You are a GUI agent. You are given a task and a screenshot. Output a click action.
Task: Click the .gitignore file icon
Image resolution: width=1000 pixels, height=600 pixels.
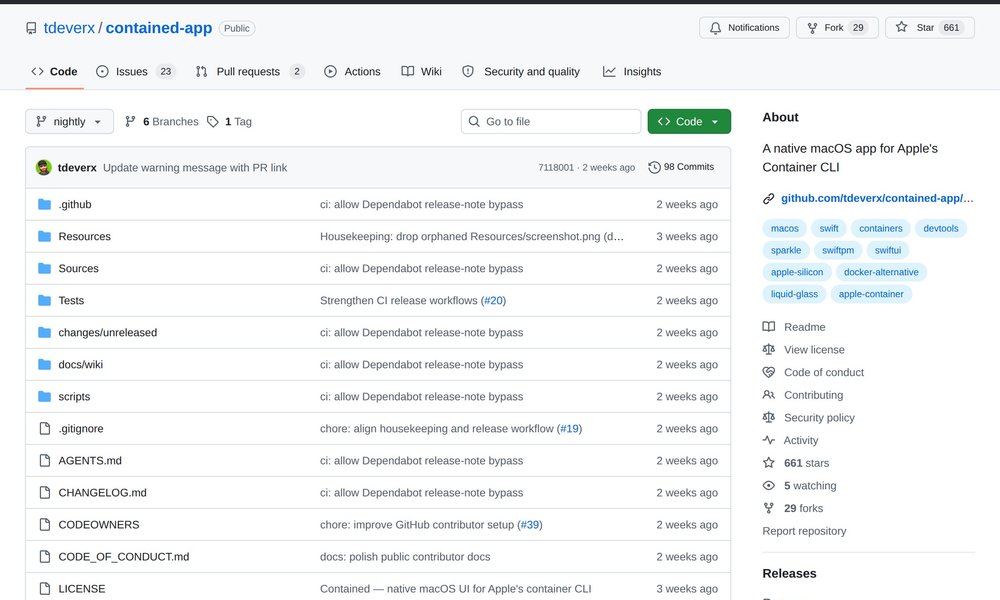(45, 428)
